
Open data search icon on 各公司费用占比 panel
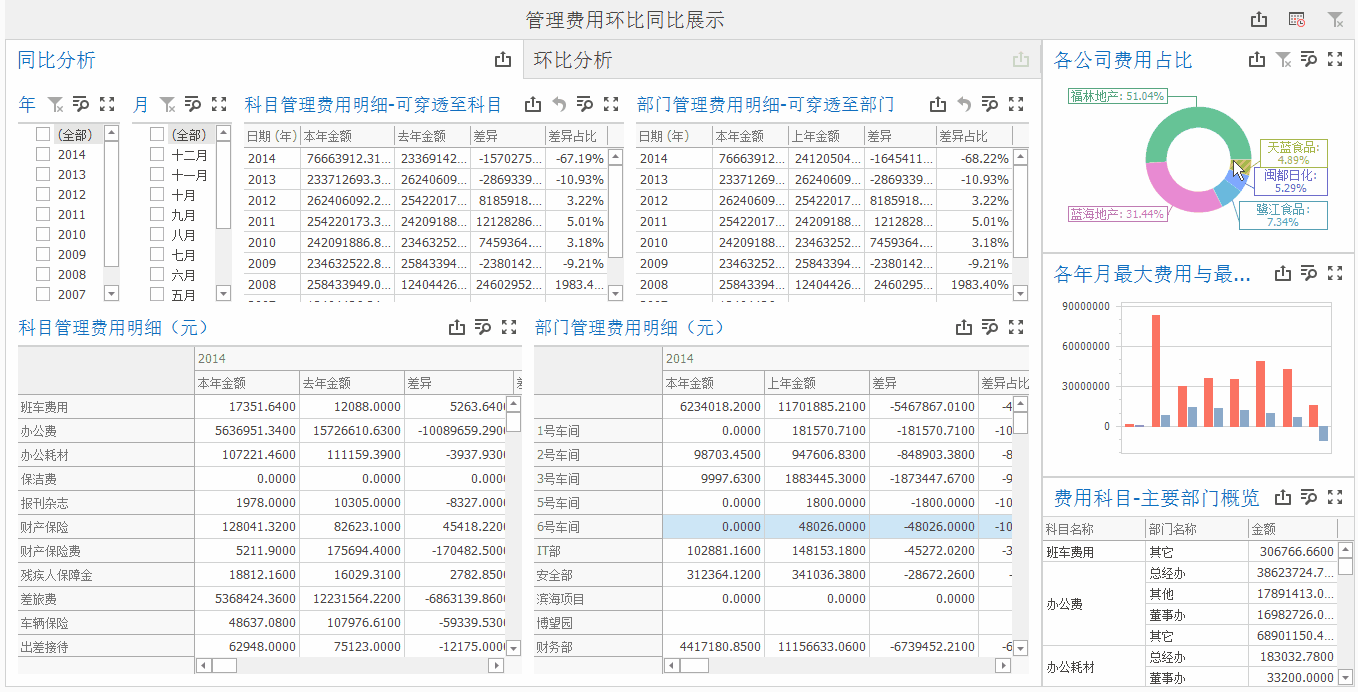(1309, 59)
